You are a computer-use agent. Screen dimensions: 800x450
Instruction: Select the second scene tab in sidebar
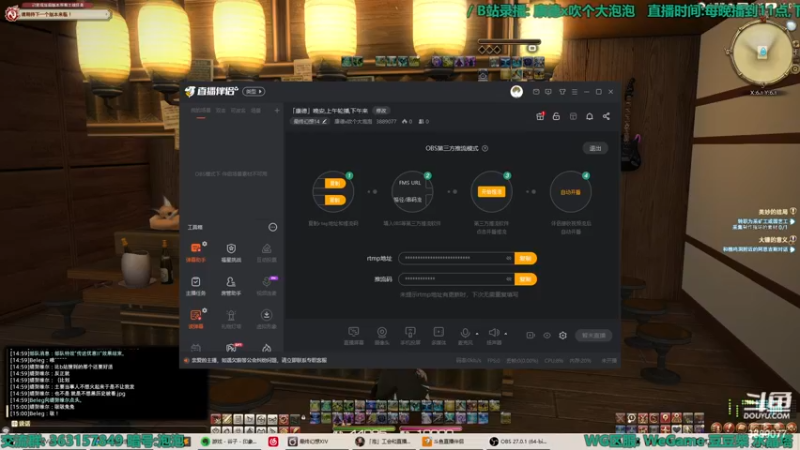pos(221,111)
